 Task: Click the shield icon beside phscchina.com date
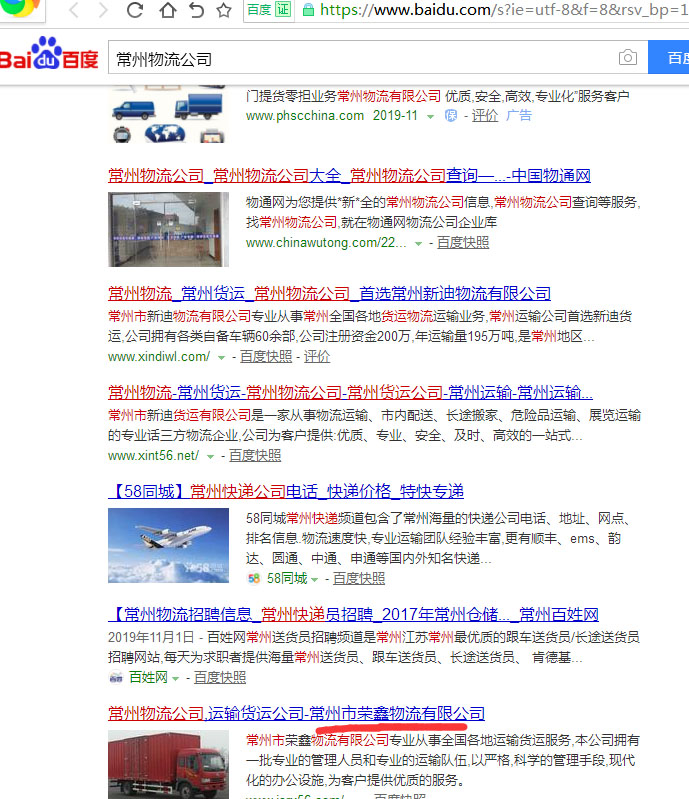[450, 116]
